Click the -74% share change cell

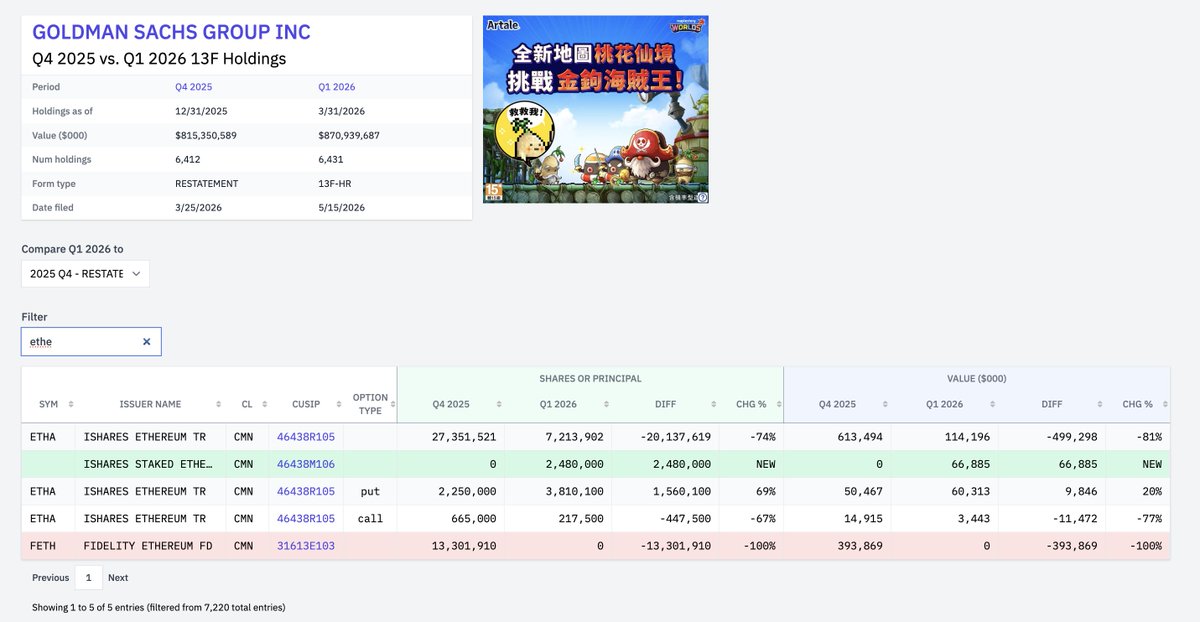pos(751,437)
